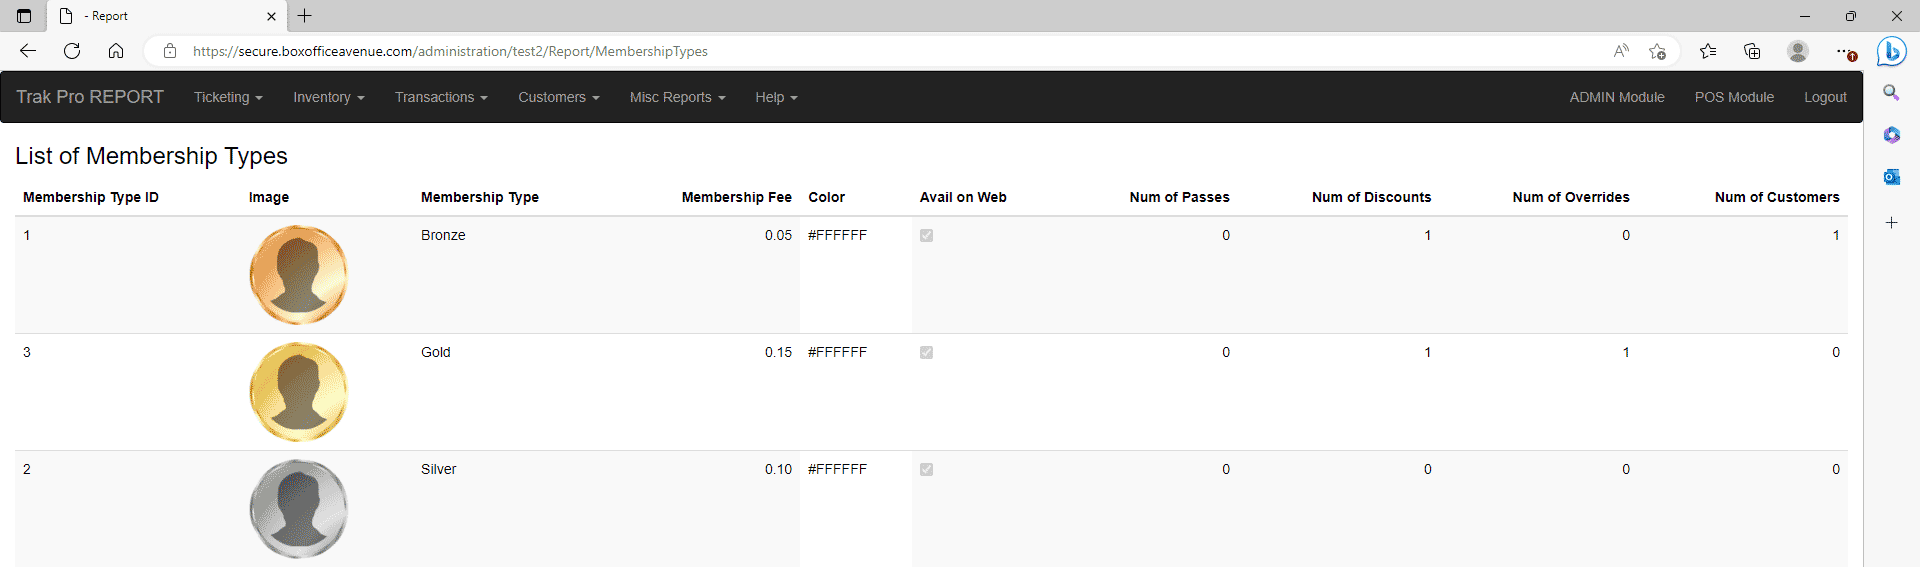Open the Outlook sidebar icon
The height and width of the screenshot is (567, 1920).
point(1891,177)
